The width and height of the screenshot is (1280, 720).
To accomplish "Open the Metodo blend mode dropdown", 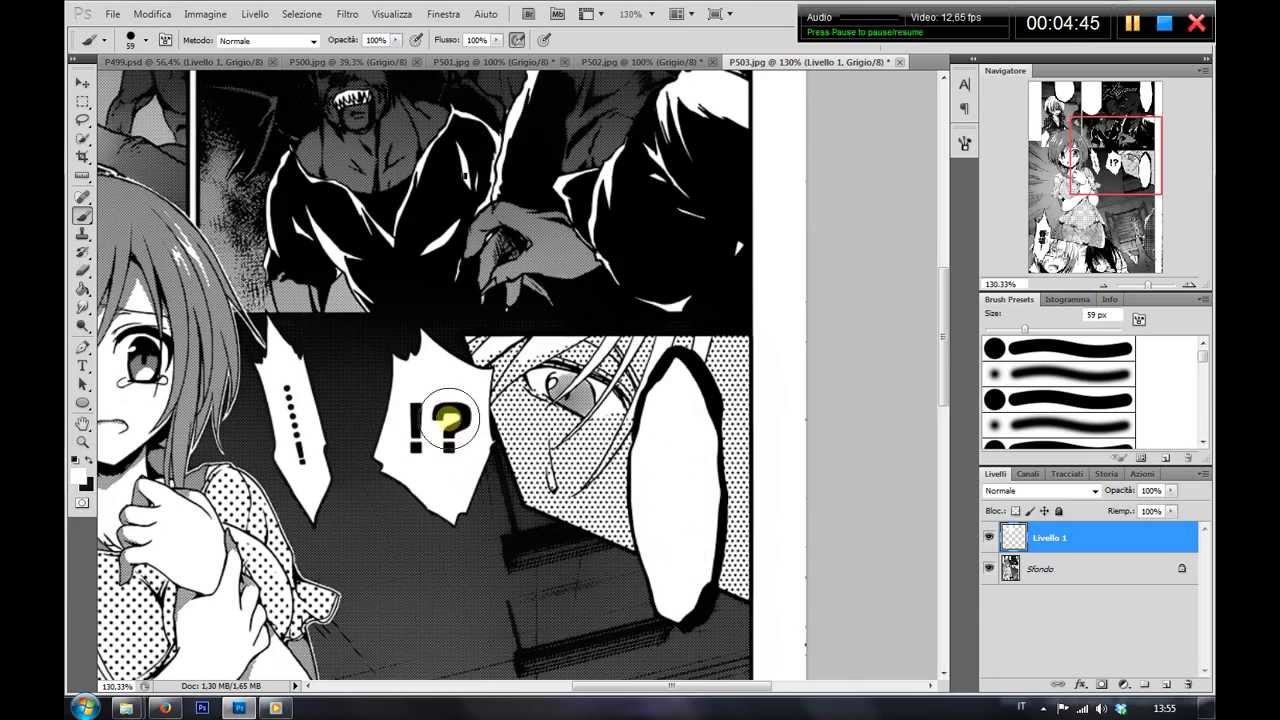I will (x=267, y=41).
